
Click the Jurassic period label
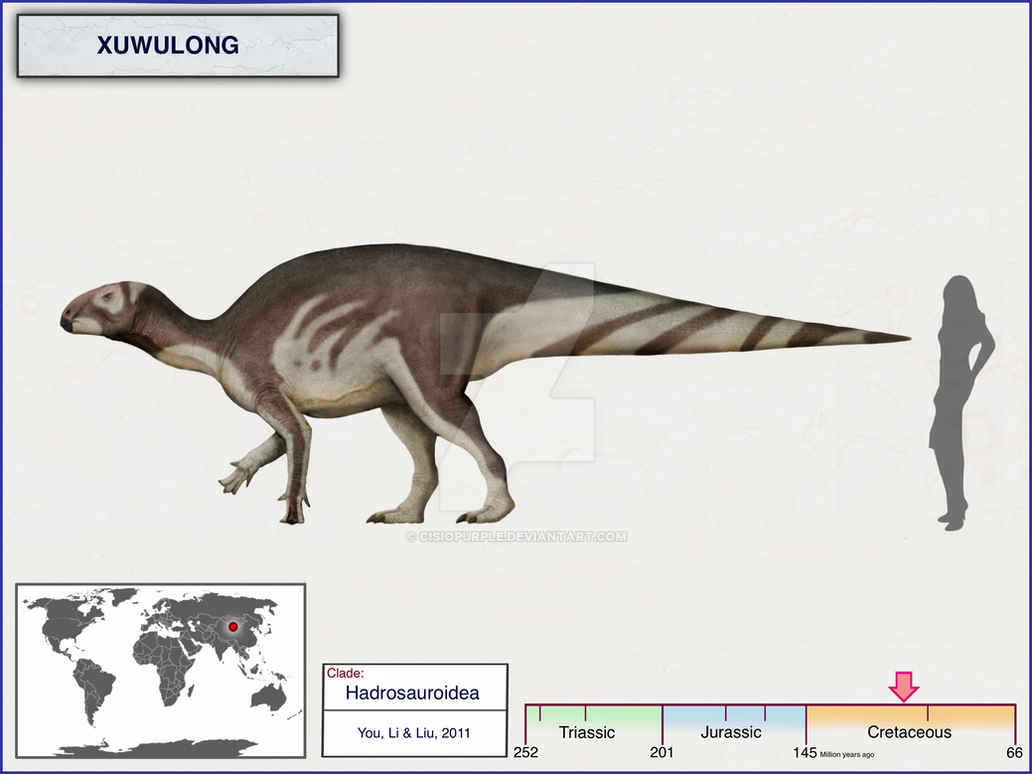[731, 733]
